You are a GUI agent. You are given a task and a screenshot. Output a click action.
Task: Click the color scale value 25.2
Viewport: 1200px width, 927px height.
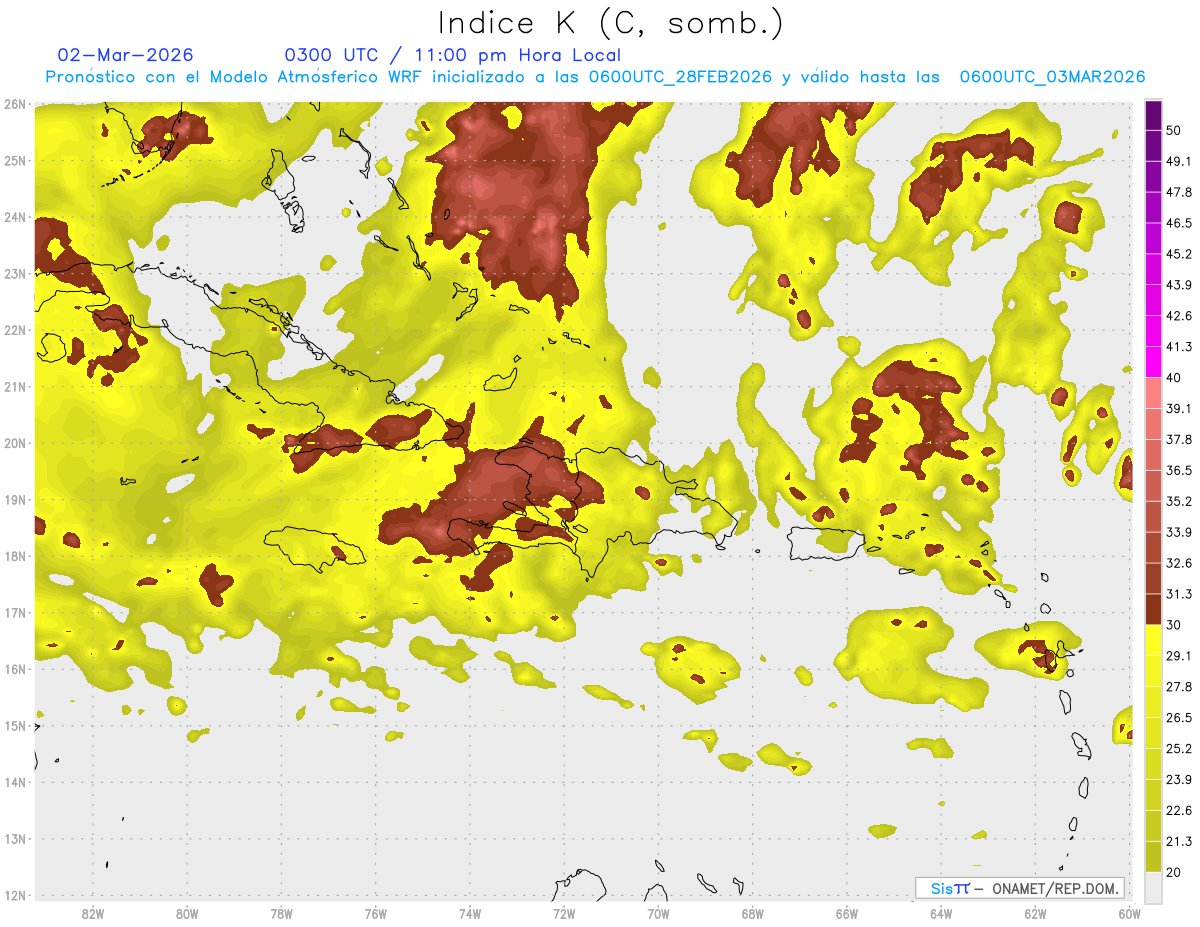pyautogui.click(x=1179, y=749)
